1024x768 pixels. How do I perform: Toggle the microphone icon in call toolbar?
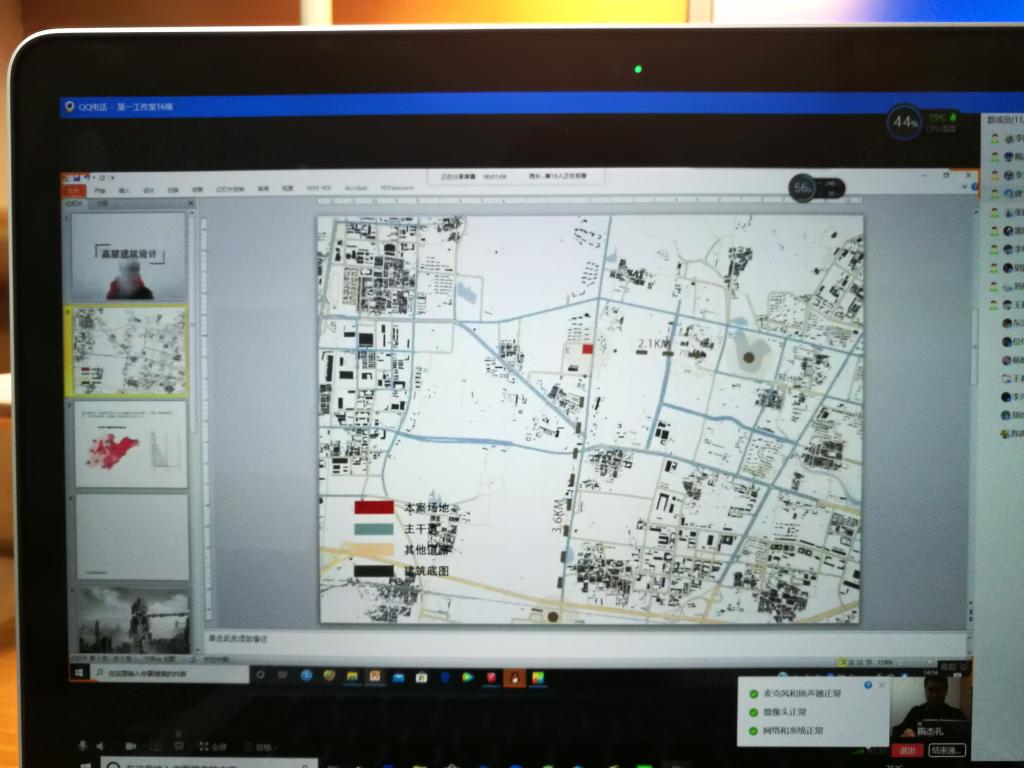(84, 746)
